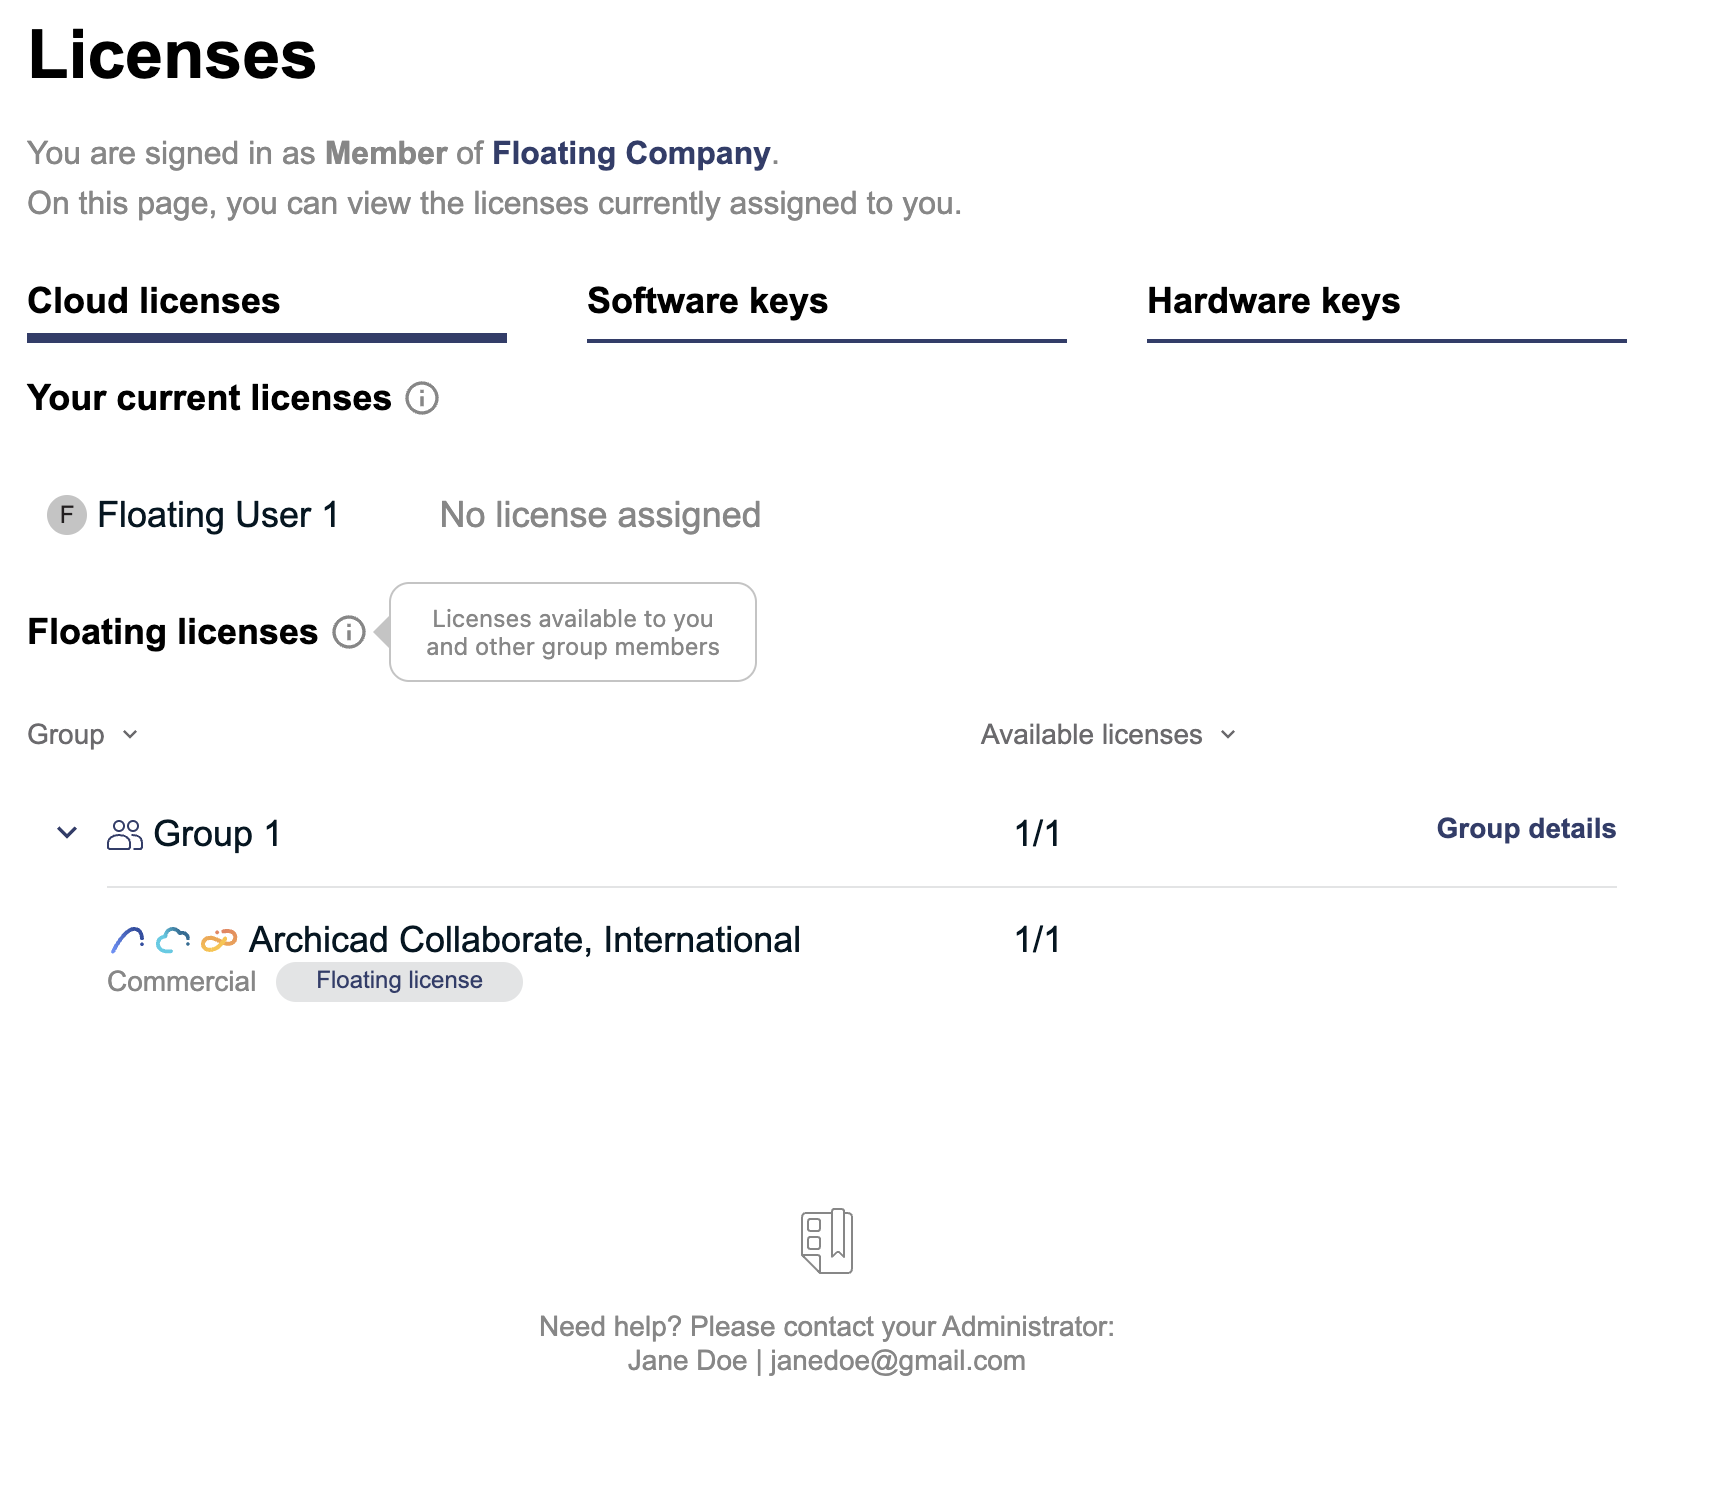Image resolution: width=1720 pixels, height=1510 pixels.
Task: Click the Floating license badge
Action: [x=399, y=981]
